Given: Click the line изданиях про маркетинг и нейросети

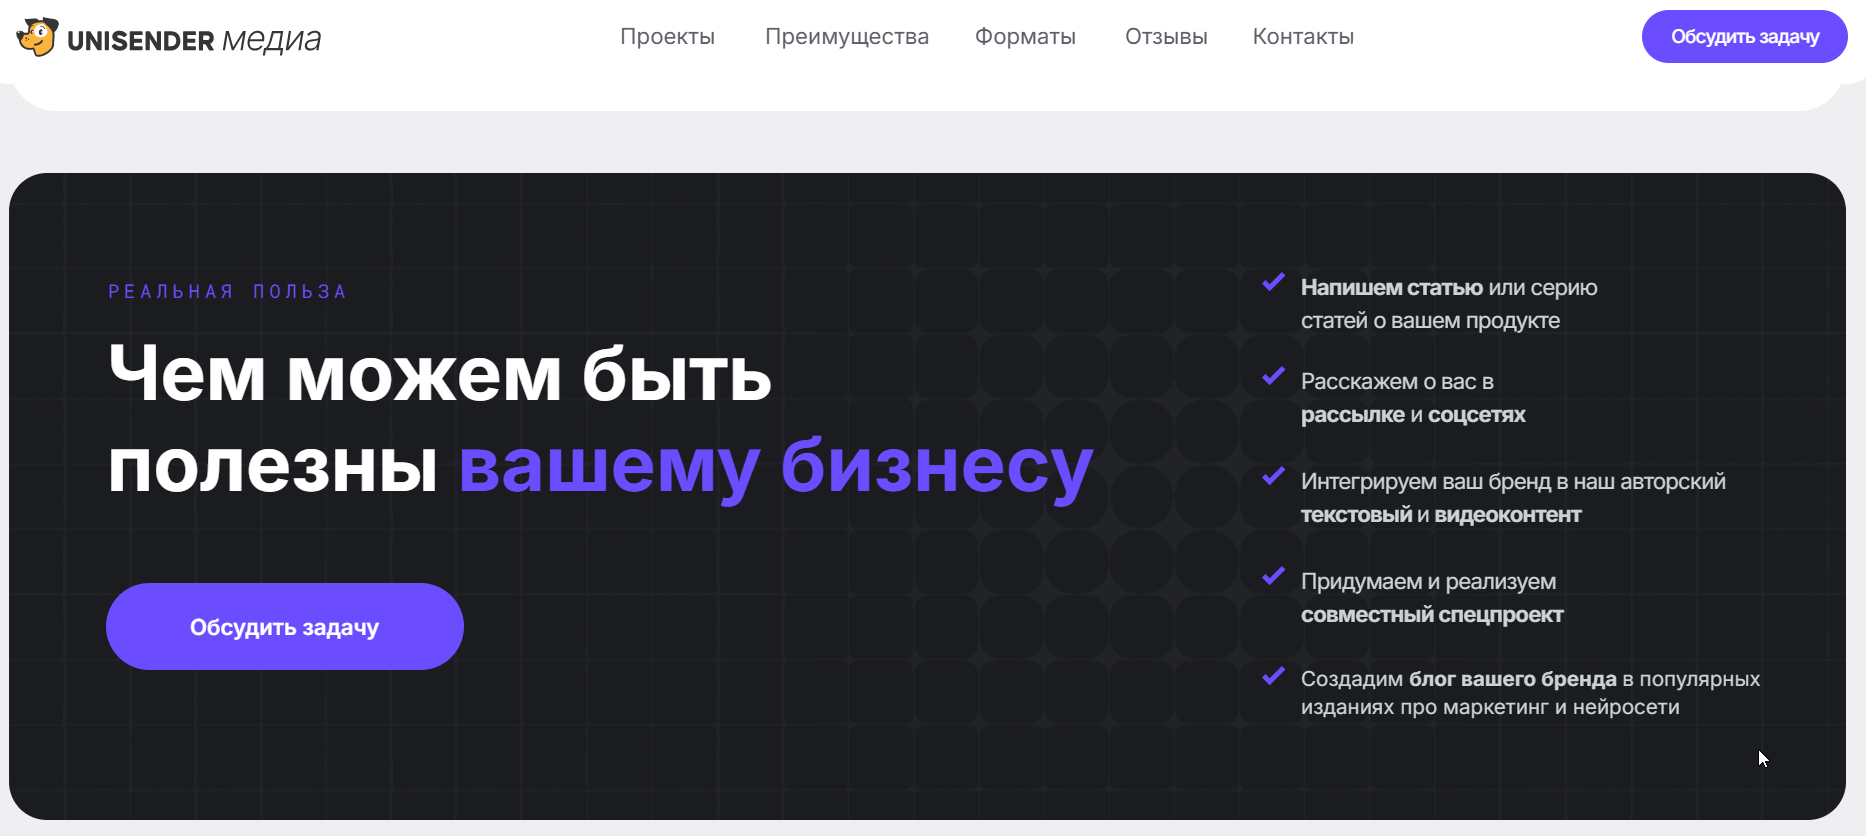Looking at the screenshot, I should (1490, 707).
